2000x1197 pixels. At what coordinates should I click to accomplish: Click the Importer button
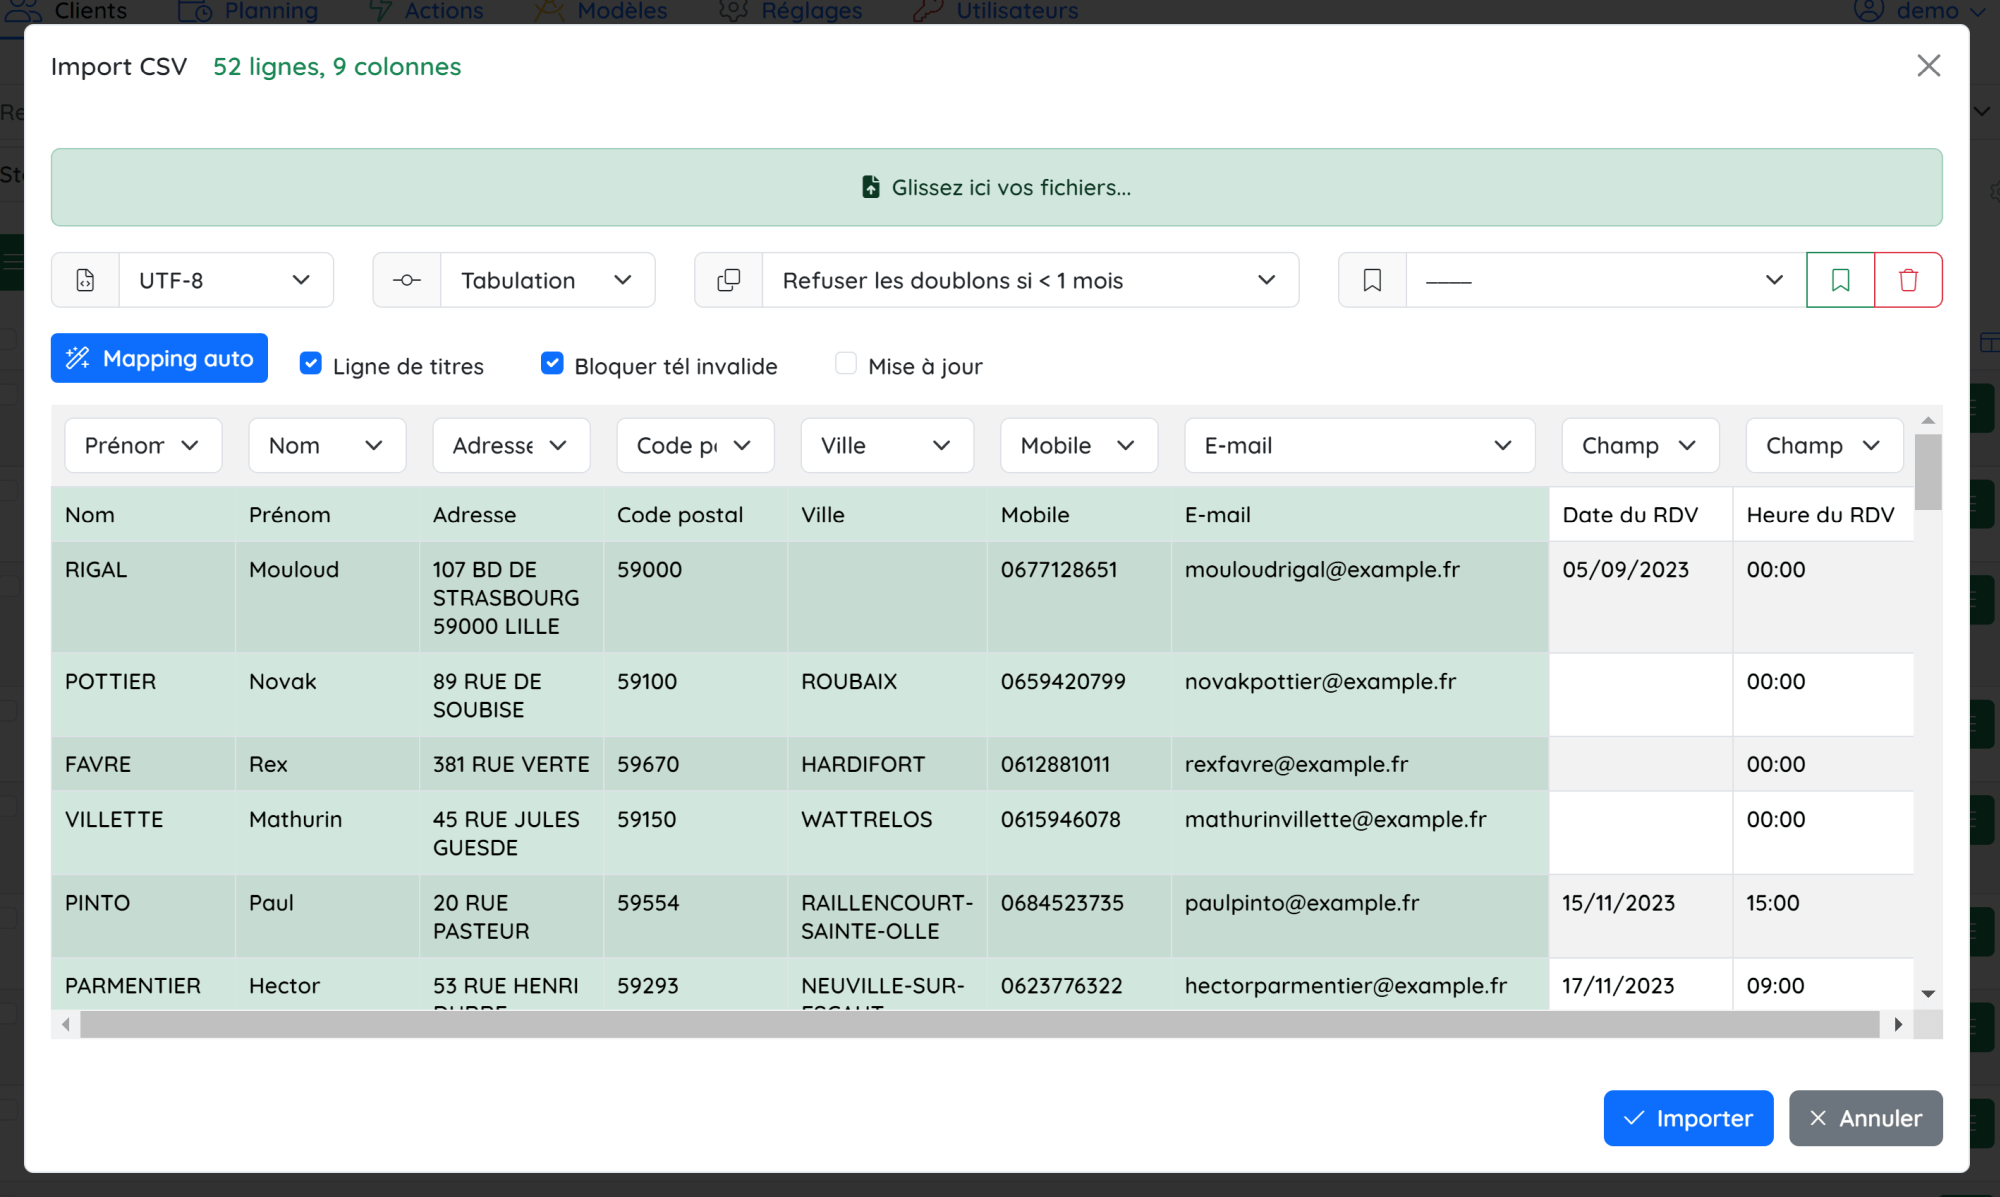click(x=1688, y=1118)
